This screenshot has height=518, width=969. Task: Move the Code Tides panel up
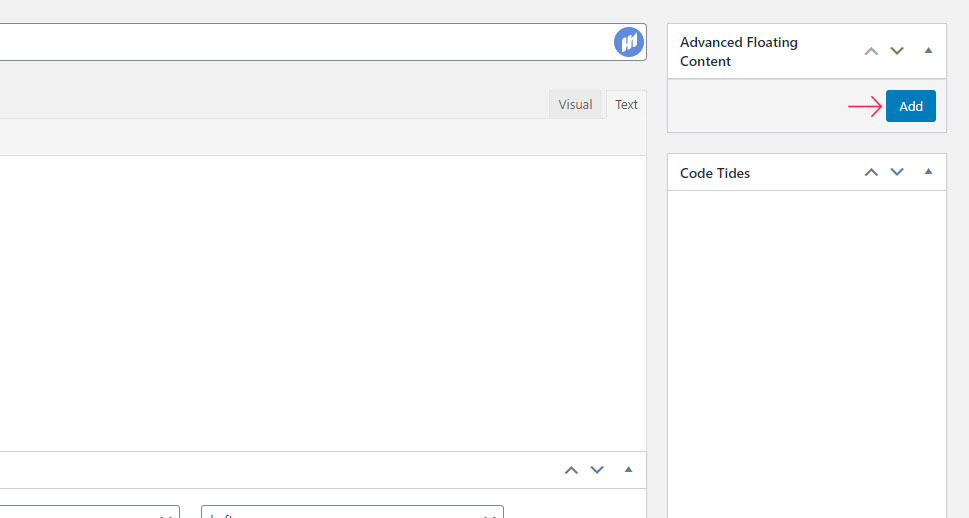[871, 172]
